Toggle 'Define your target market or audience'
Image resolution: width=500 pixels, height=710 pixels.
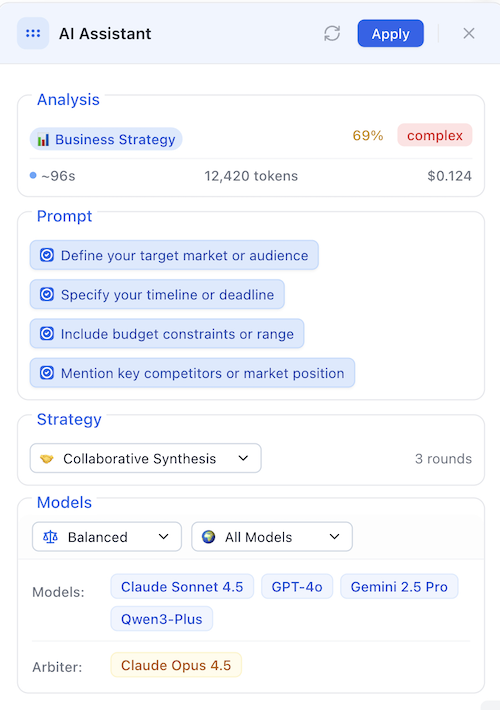click(x=174, y=255)
